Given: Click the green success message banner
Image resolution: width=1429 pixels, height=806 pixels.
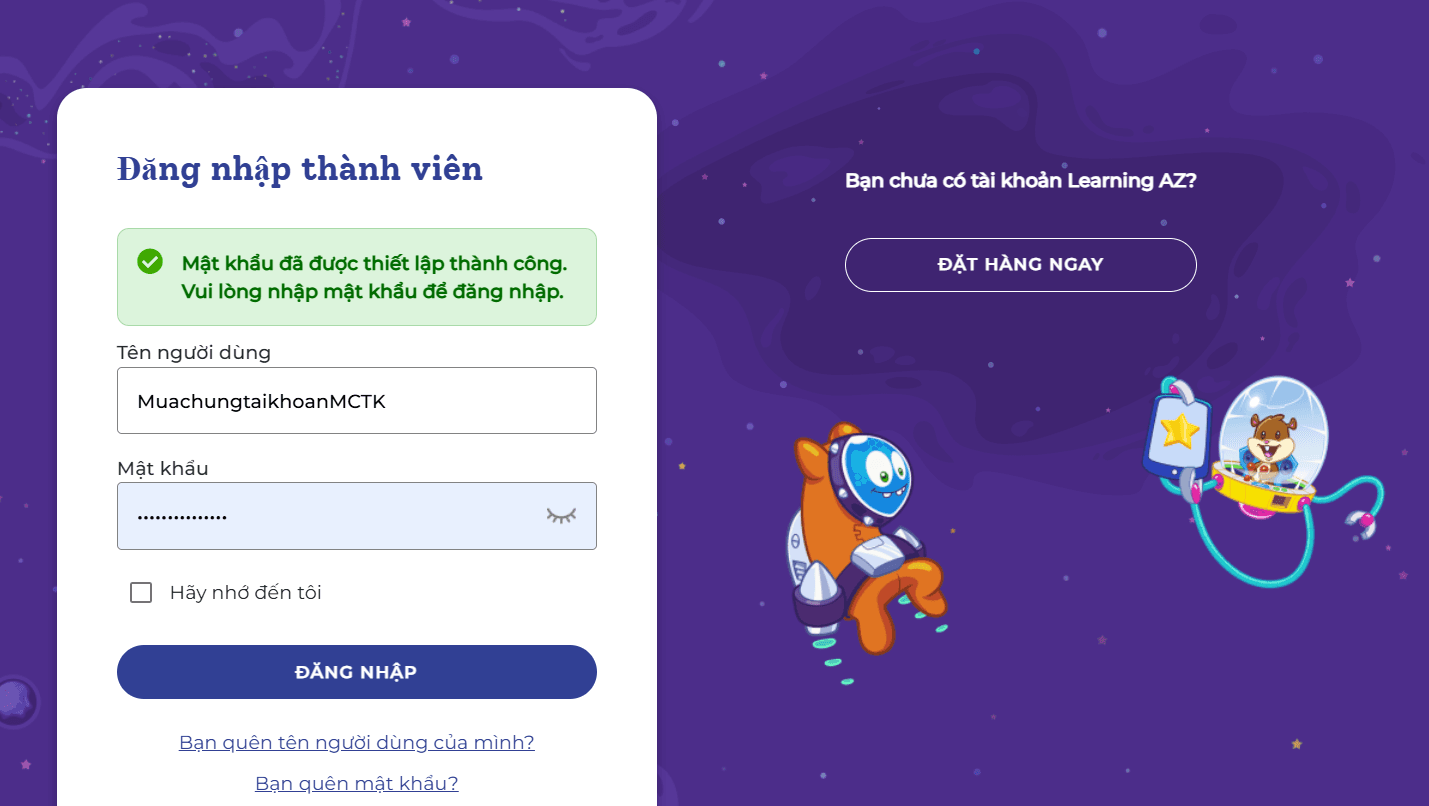Looking at the screenshot, I should [356, 277].
